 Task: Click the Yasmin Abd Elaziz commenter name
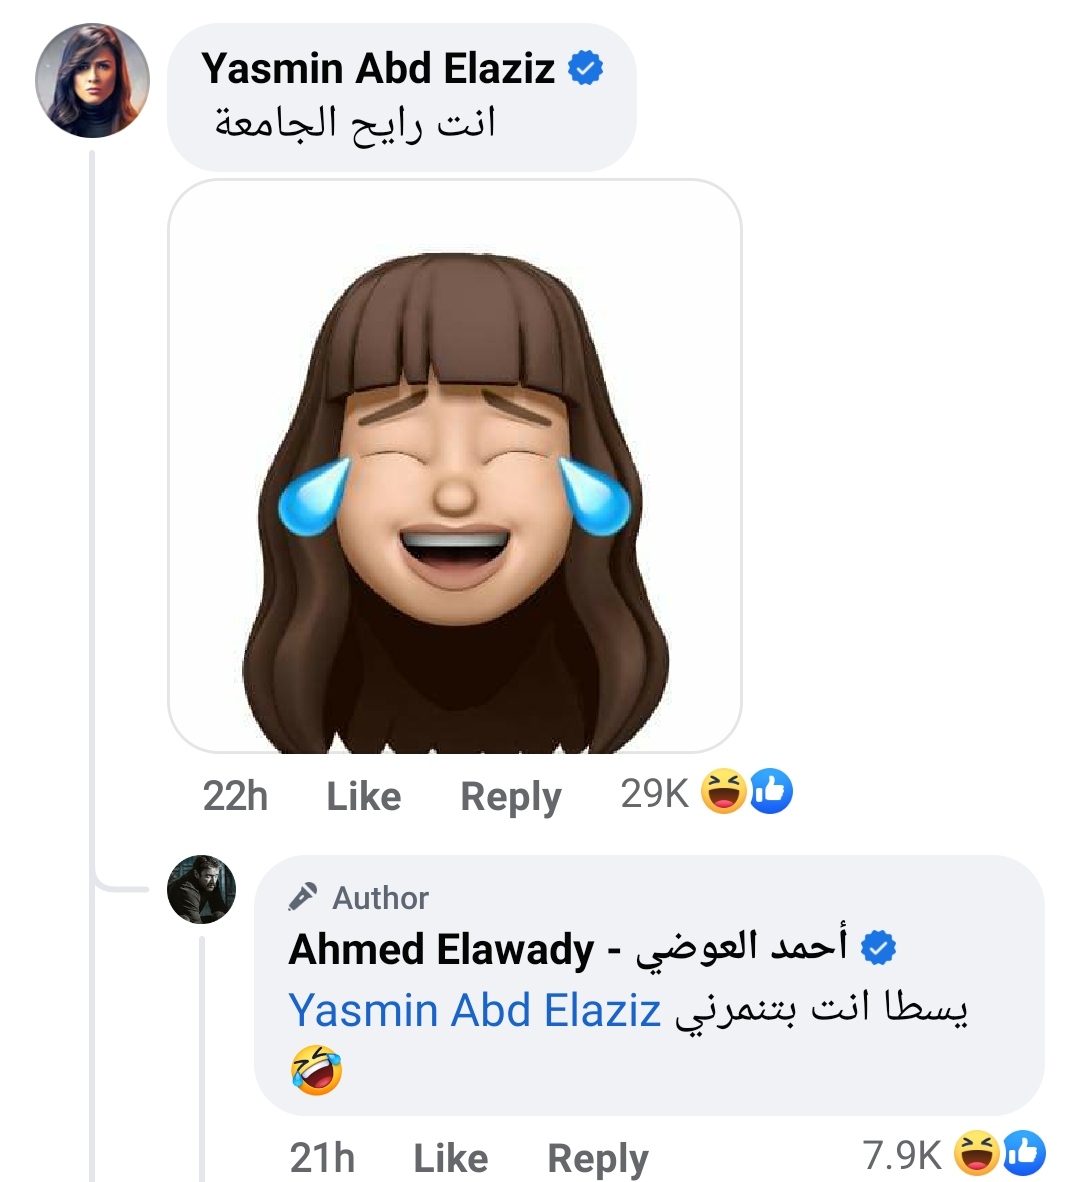[377, 68]
